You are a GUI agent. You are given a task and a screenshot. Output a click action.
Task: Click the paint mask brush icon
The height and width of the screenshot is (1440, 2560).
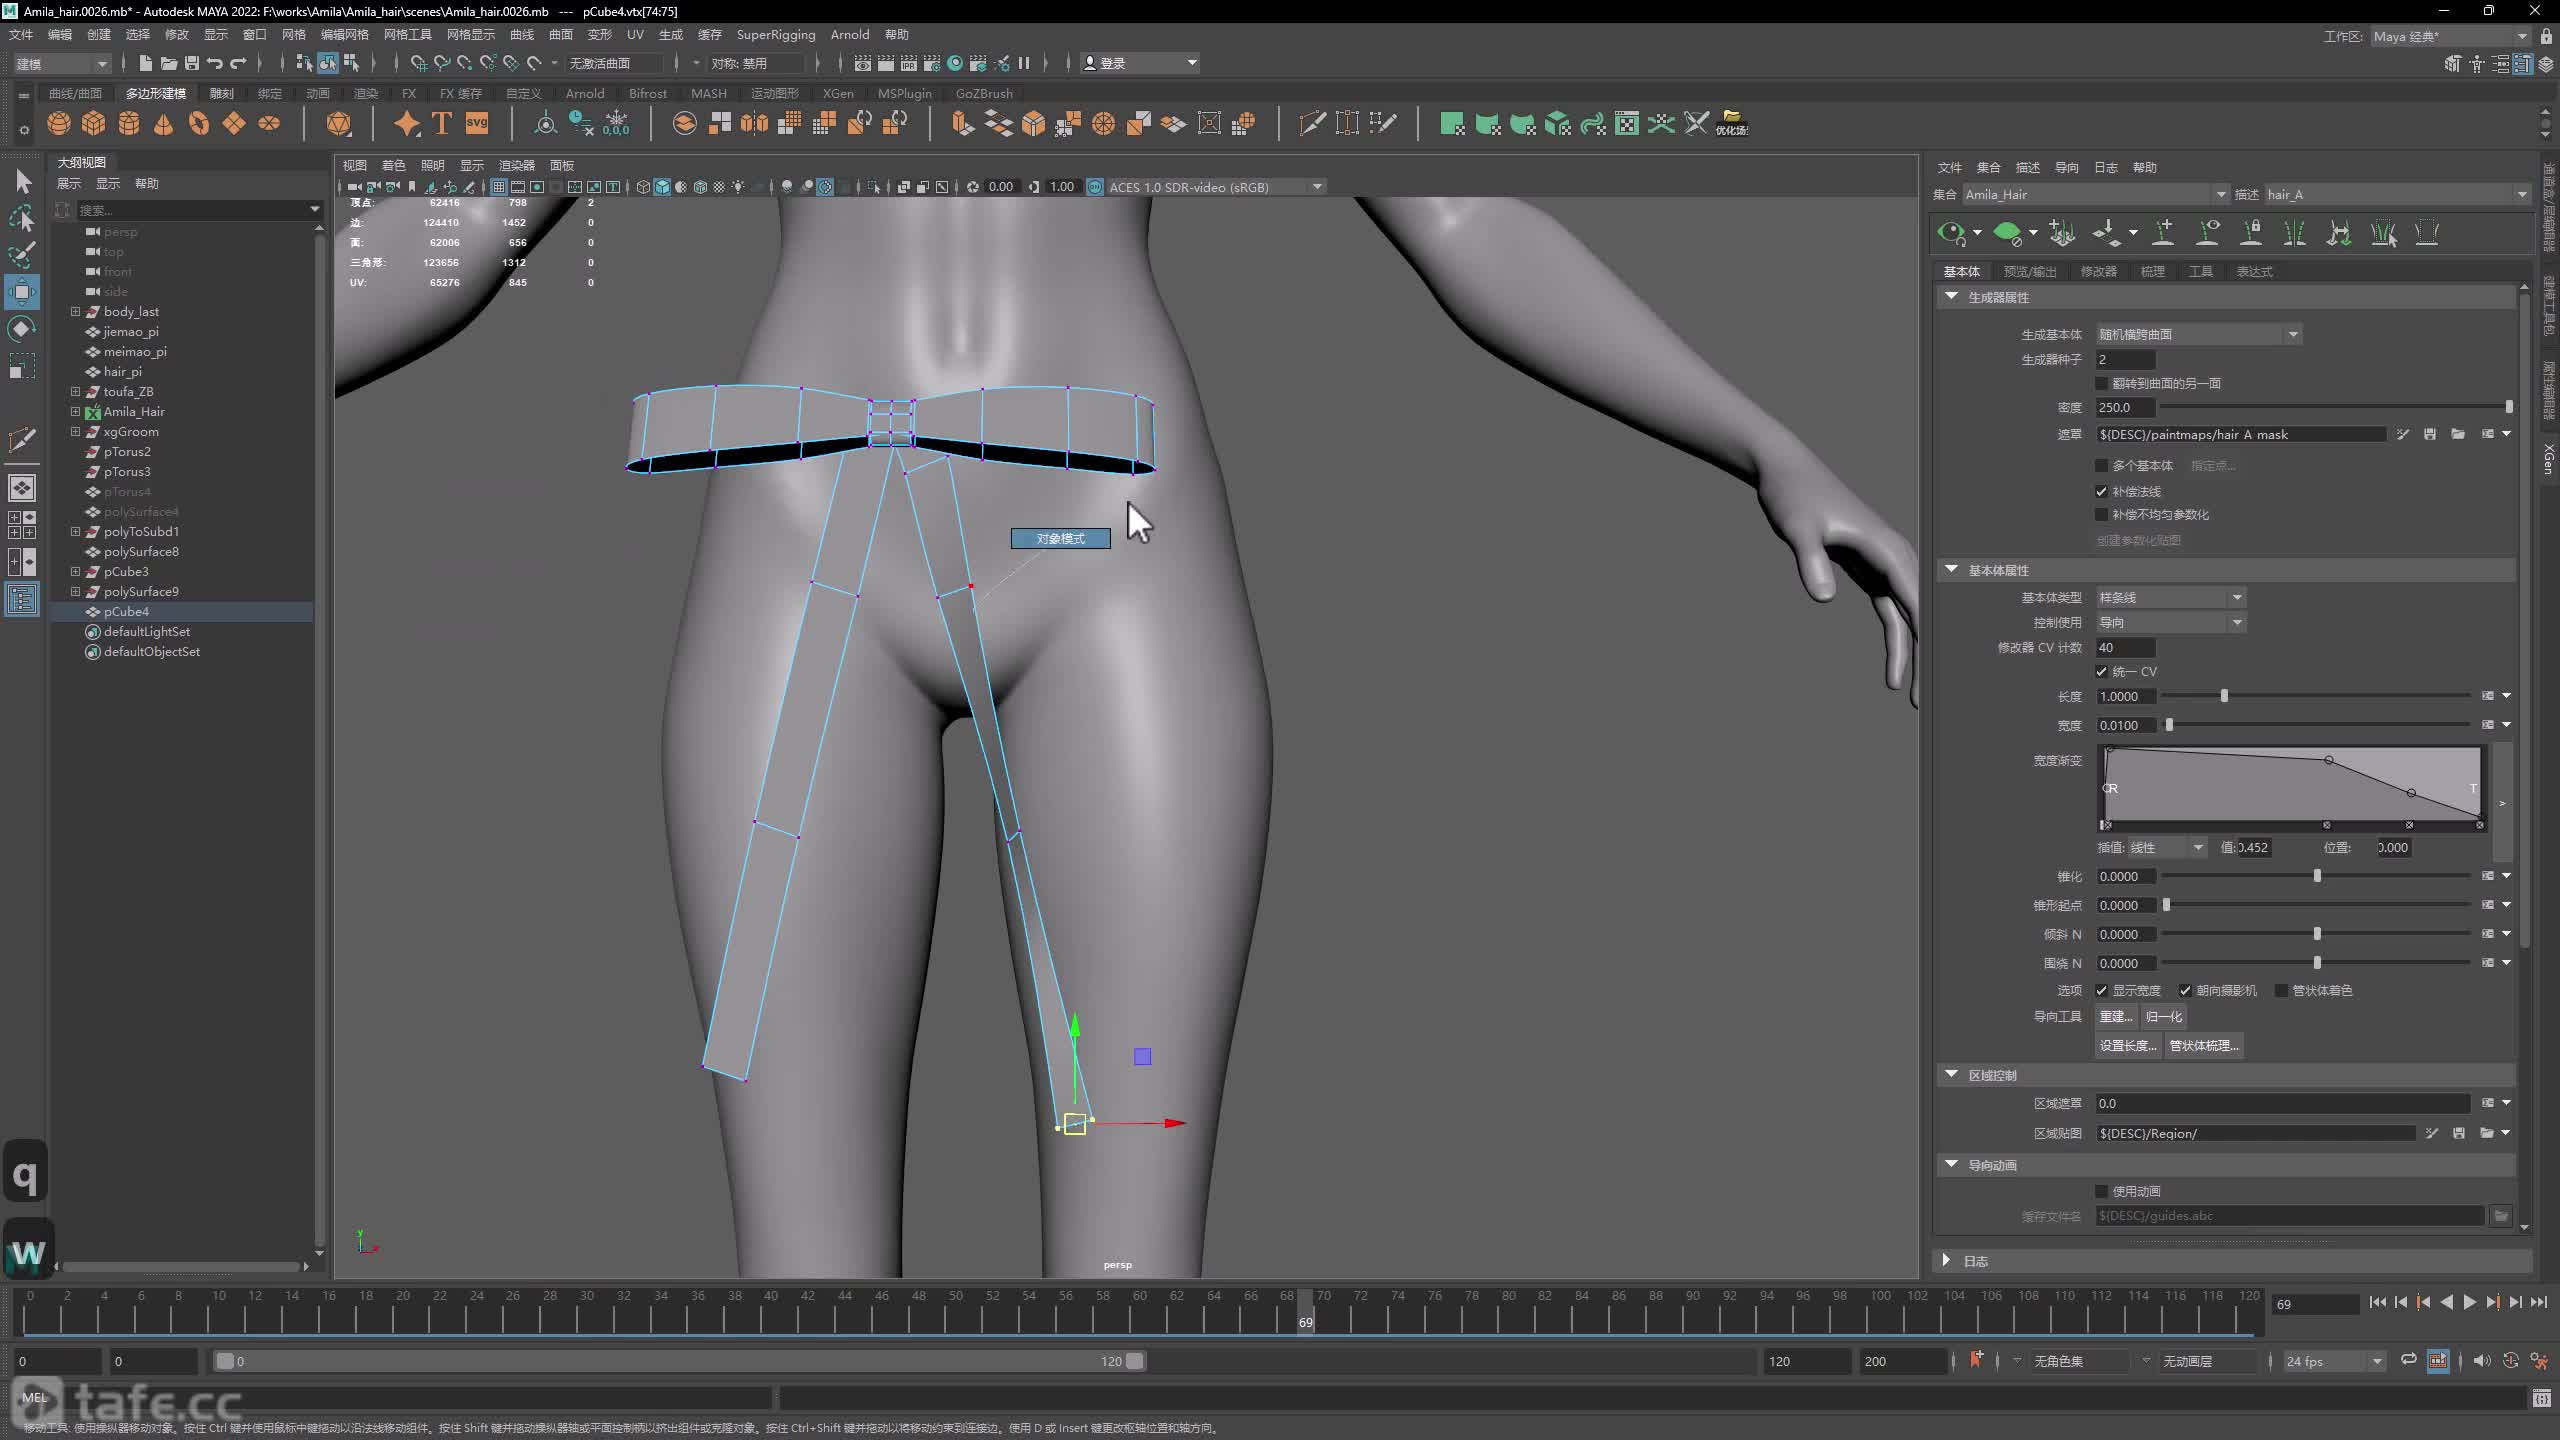coord(2403,434)
